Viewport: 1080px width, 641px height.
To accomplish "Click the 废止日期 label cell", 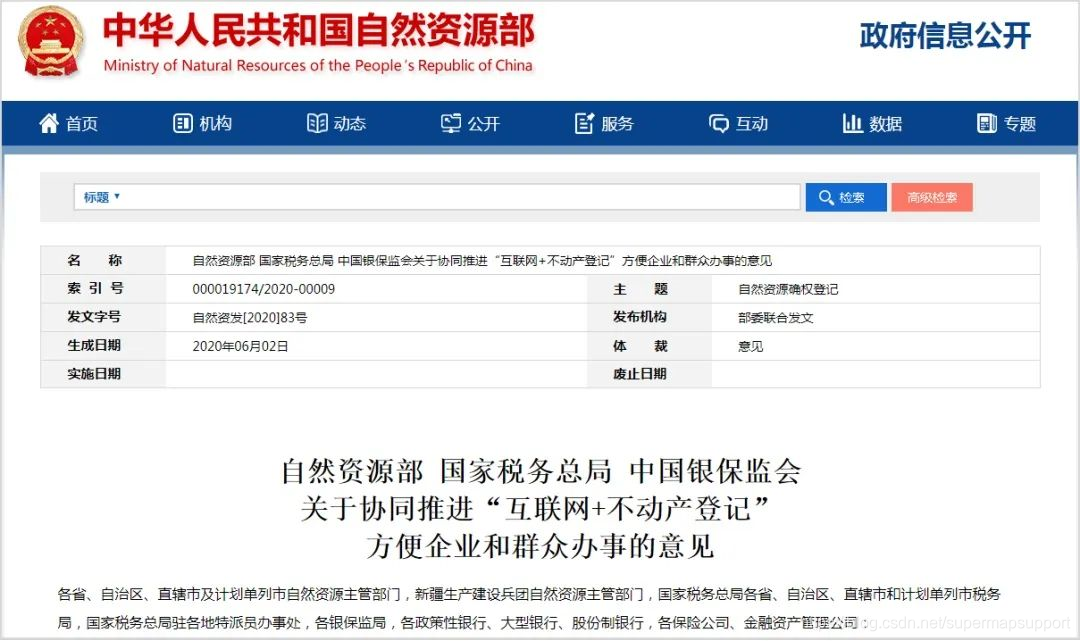I will 649,374.
